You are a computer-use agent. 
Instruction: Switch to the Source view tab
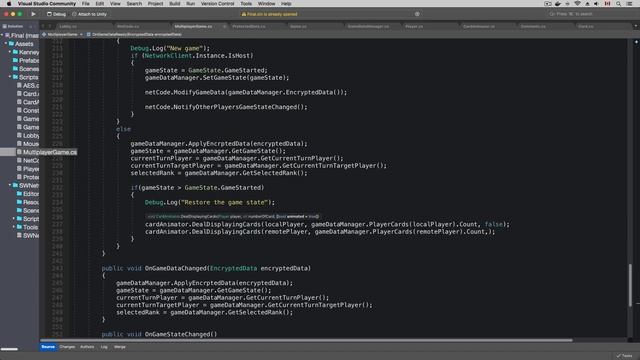[x=48, y=347]
